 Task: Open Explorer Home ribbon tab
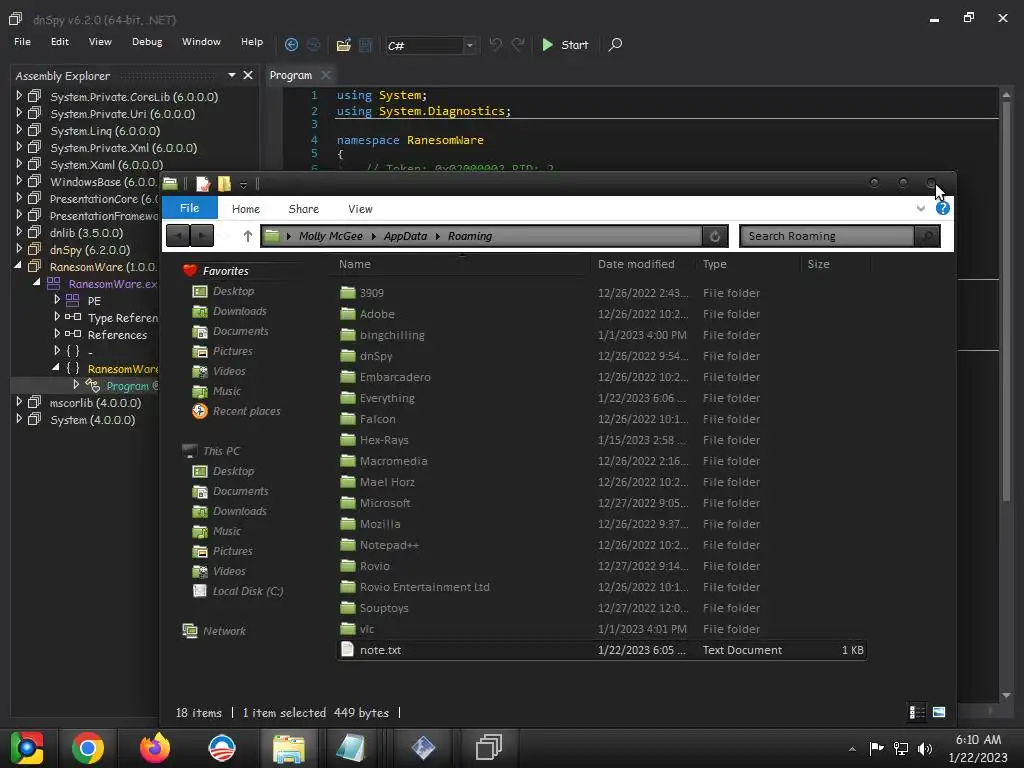(246, 209)
